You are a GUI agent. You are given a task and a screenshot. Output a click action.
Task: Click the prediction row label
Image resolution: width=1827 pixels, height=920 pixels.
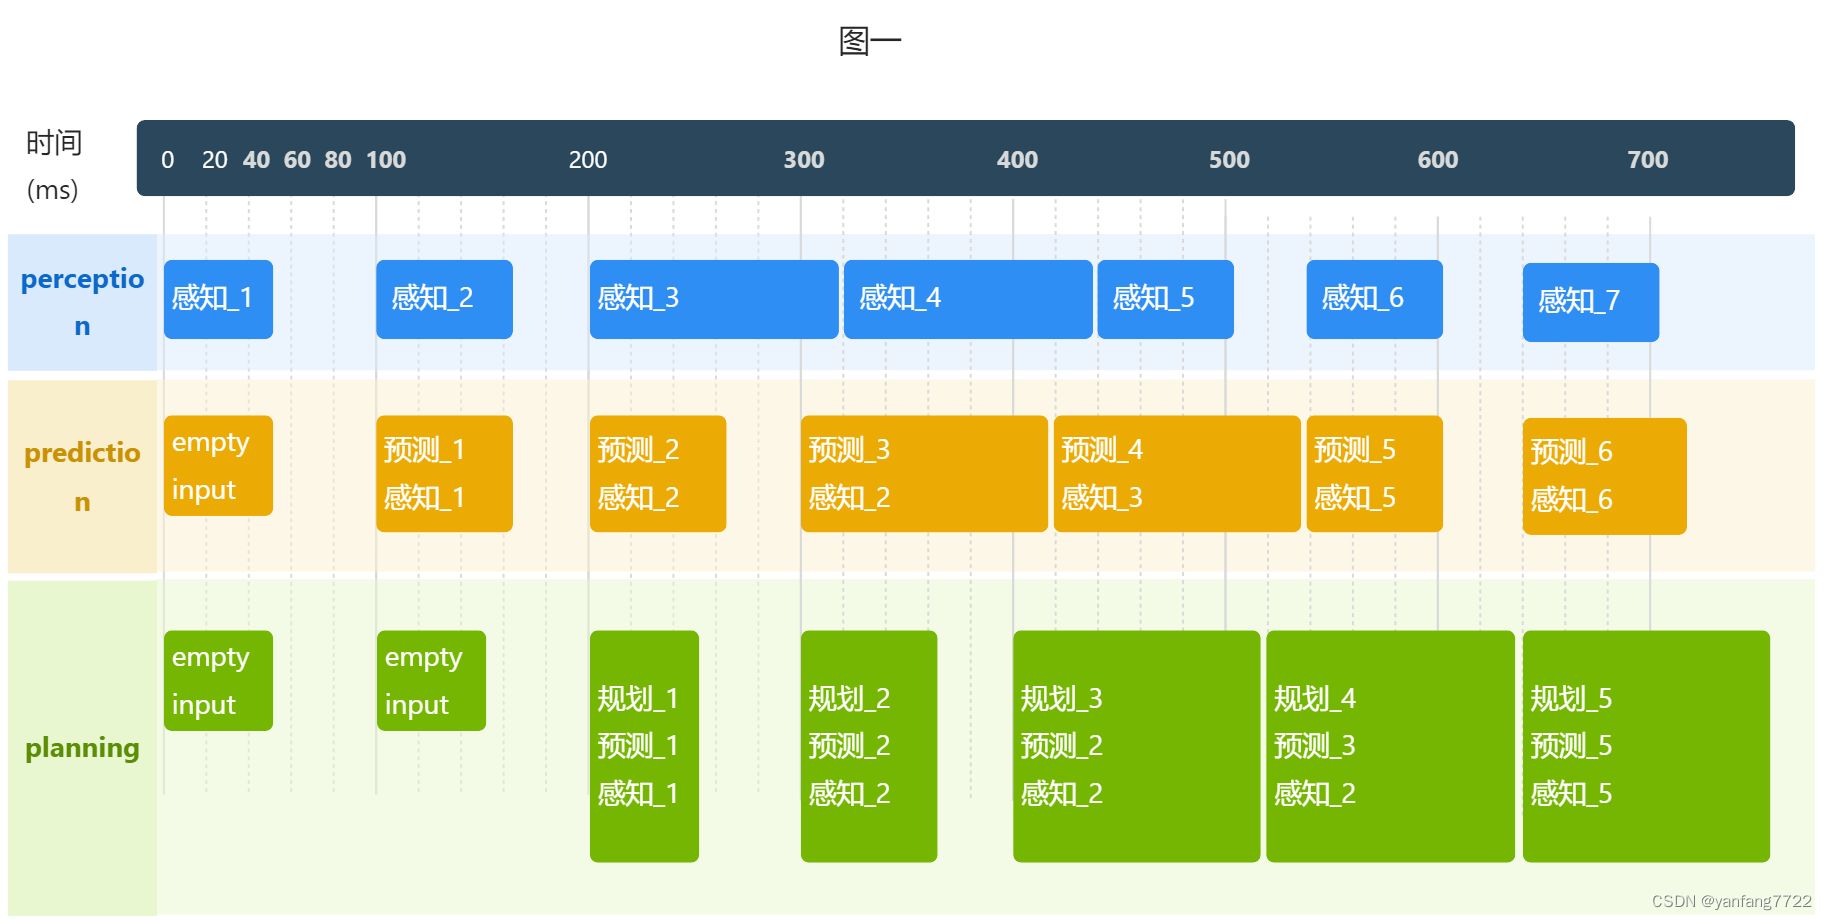pyautogui.click(x=82, y=477)
